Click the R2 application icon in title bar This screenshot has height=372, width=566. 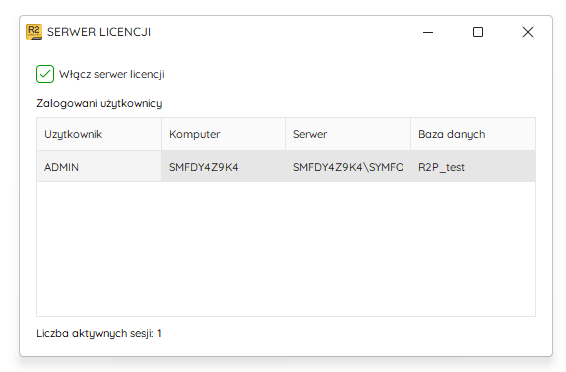pyautogui.click(x=34, y=32)
